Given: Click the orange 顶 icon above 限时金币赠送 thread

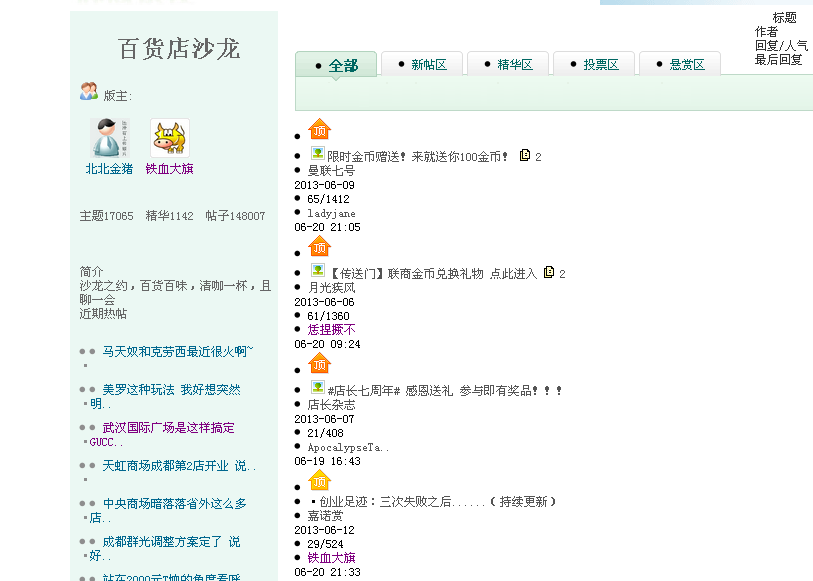Looking at the screenshot, I should (x=319, y=129).
